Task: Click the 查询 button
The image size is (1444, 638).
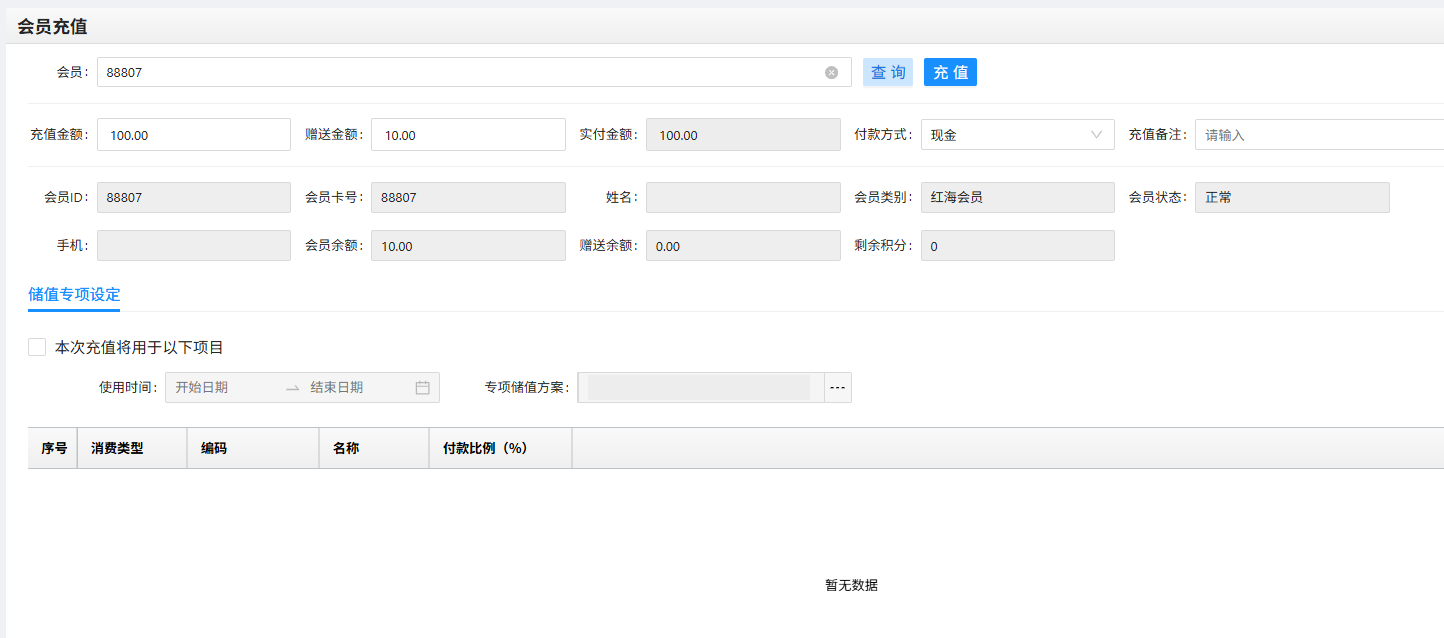Action: (x=887, y=72)
